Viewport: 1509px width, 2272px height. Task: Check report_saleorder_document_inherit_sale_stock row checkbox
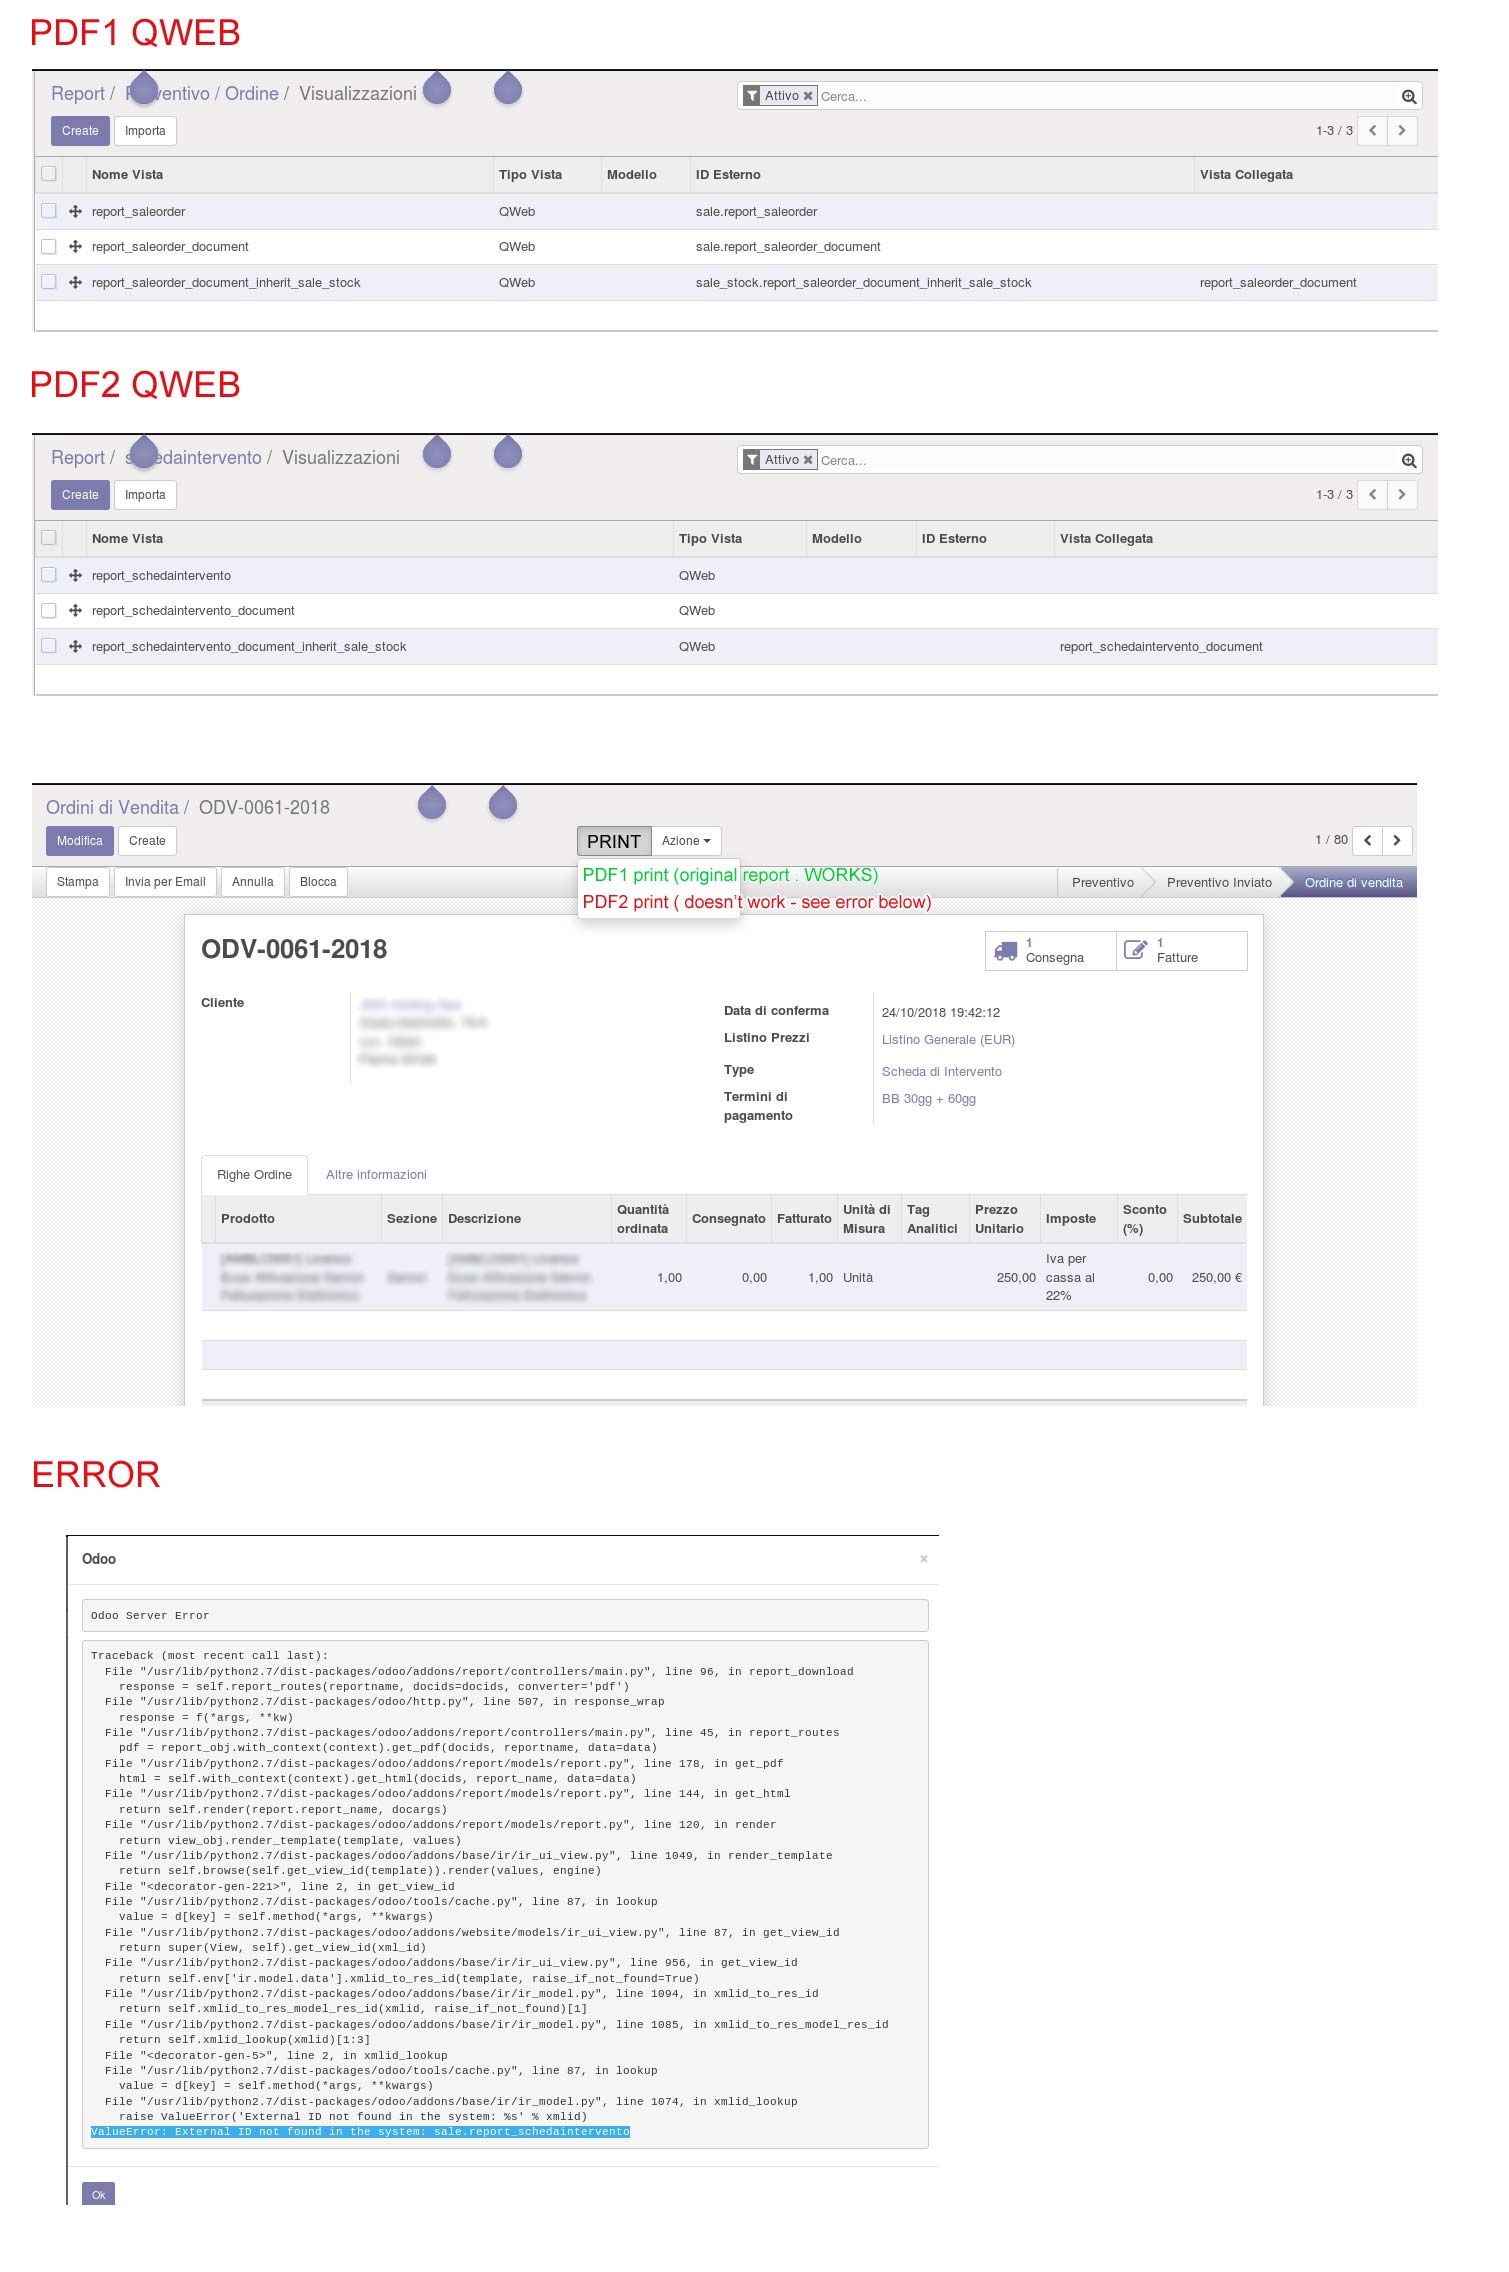pyautogui.click(x=48, y=282)
